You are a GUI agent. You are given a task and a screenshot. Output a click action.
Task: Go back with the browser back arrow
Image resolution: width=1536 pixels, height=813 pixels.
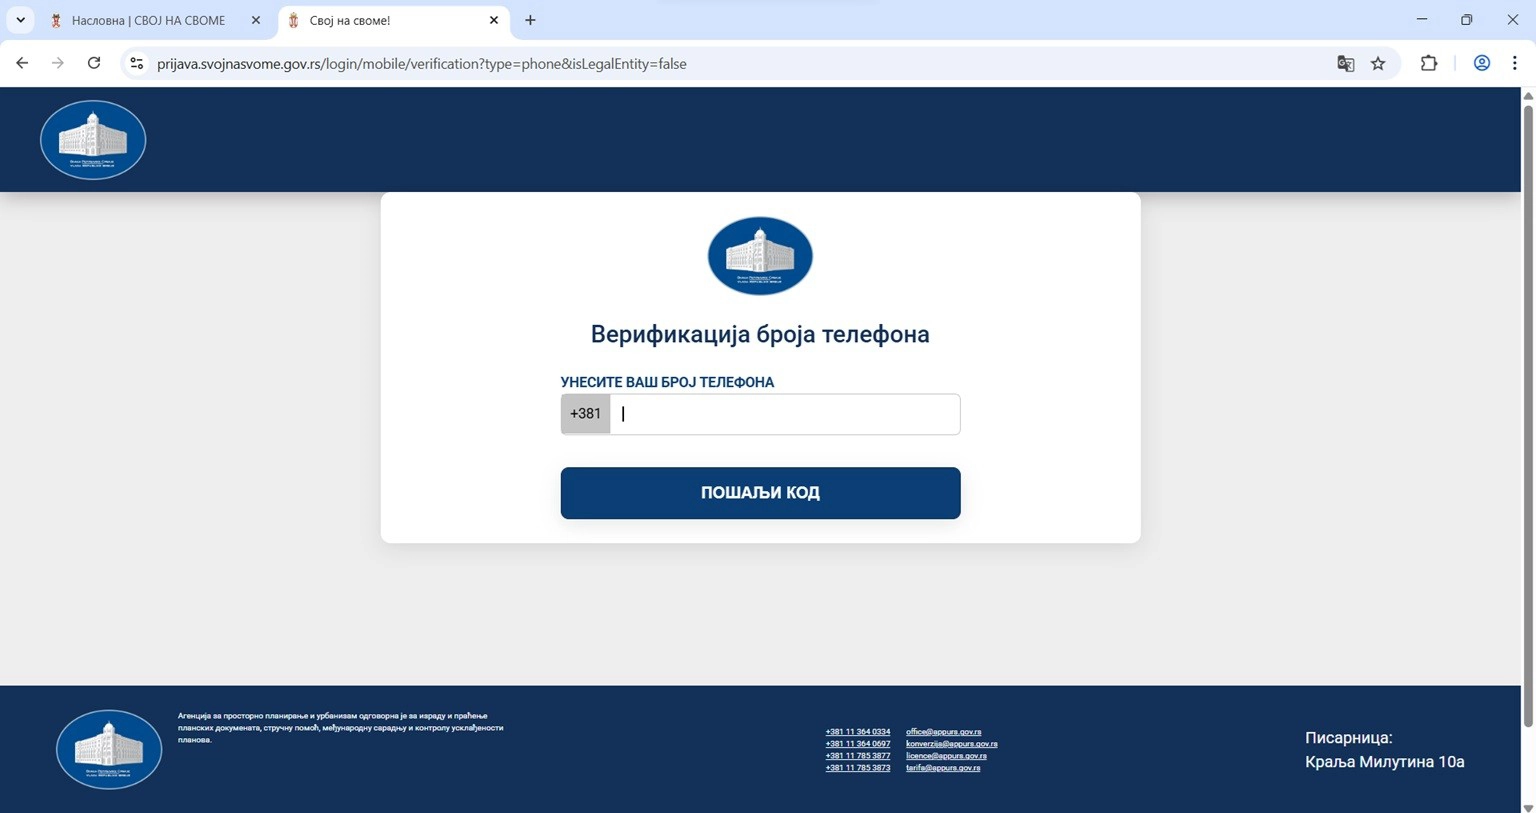coord(22,63)
